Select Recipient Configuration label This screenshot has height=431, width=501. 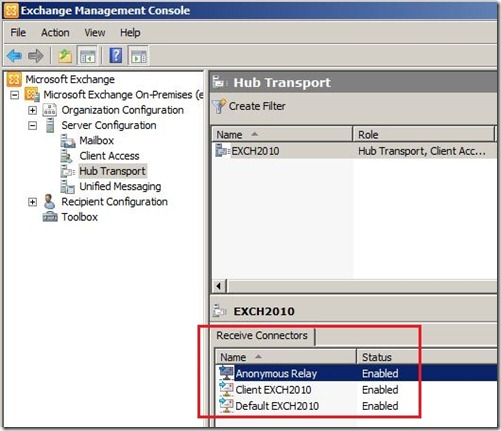tap(114, 202)
